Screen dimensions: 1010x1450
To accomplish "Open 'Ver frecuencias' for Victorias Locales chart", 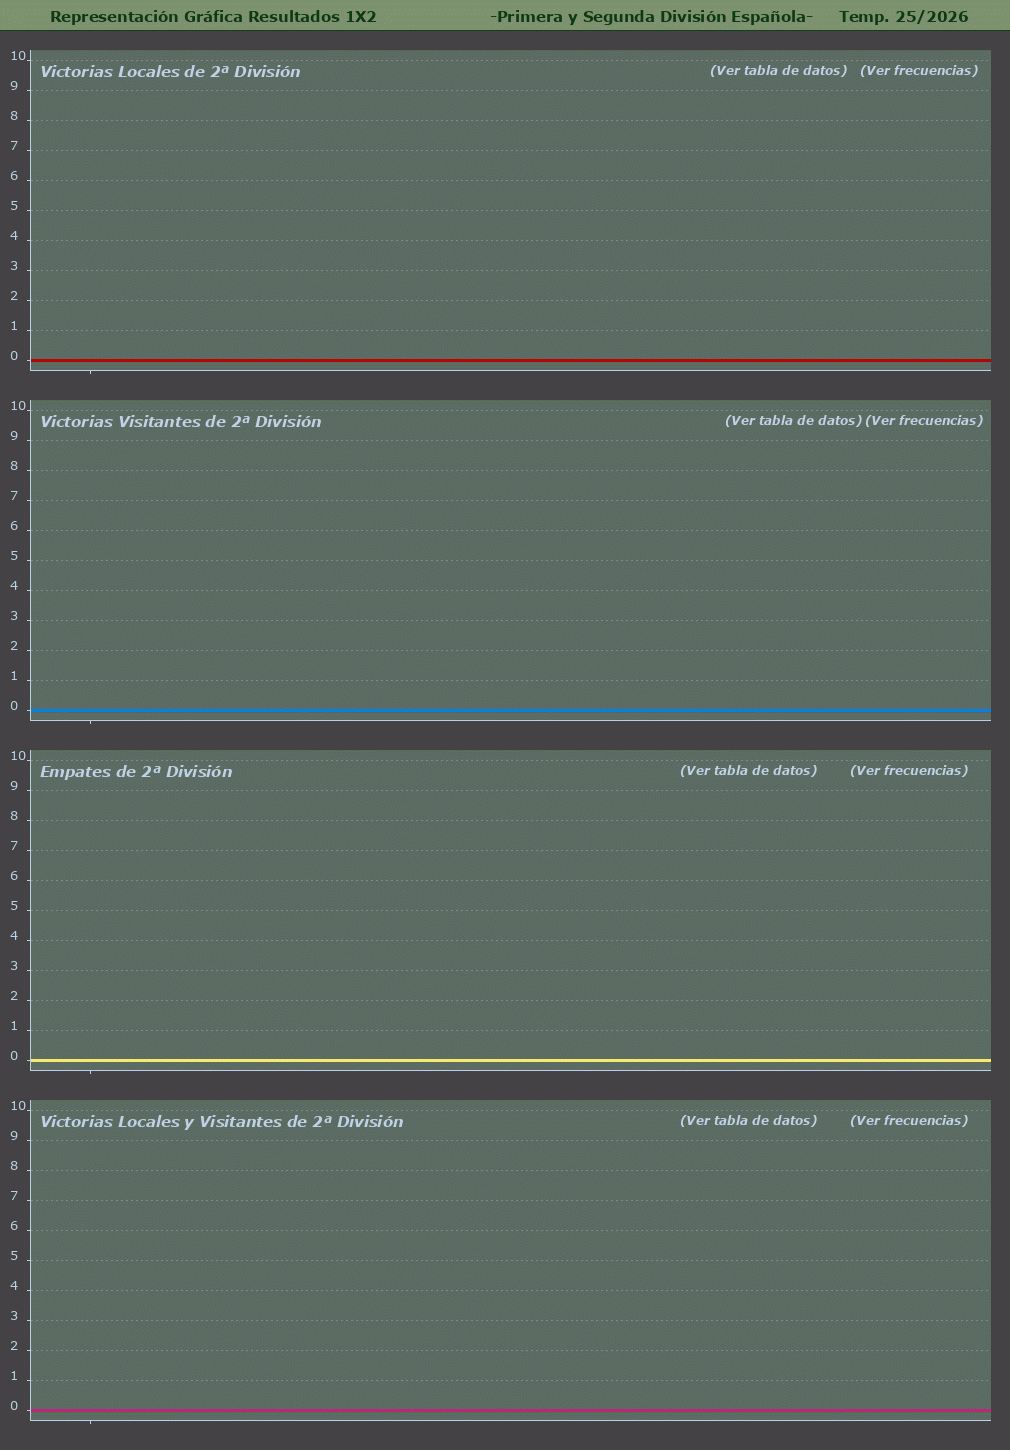I will coord(918,71).
